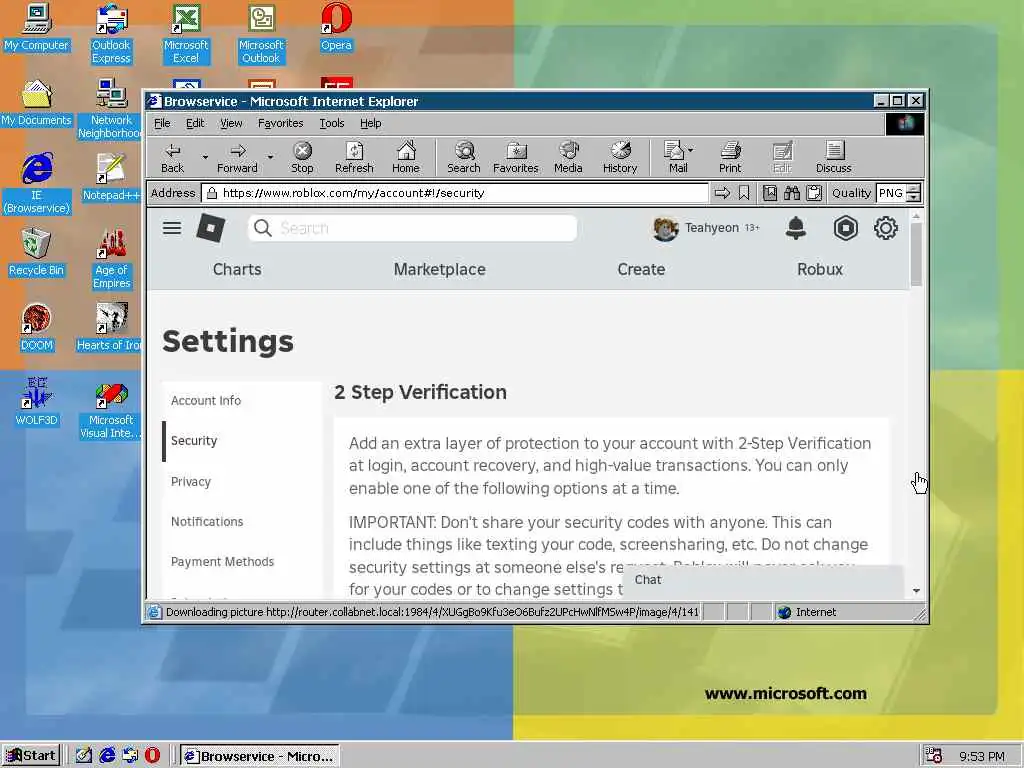Image resolution: width=1024 pixels, height=768 pixels.
Task: Go to Create page
Action: pyautogui.click(x=641, y=269)
